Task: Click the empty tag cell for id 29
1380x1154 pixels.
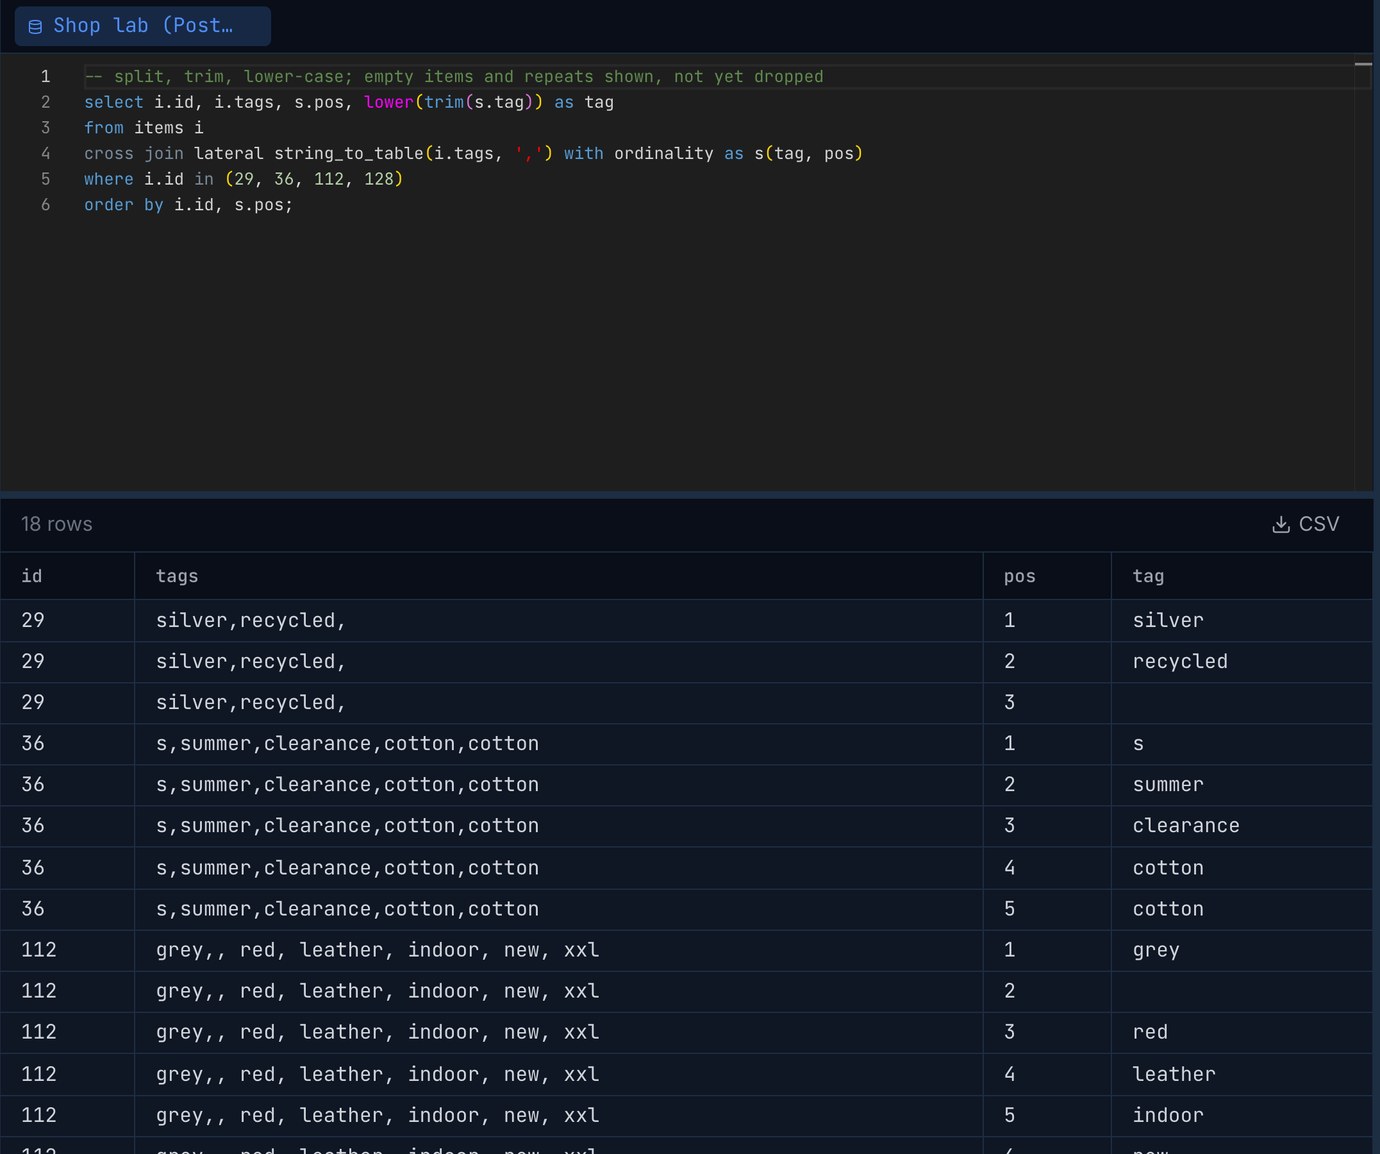Action: pos(1242,702)
